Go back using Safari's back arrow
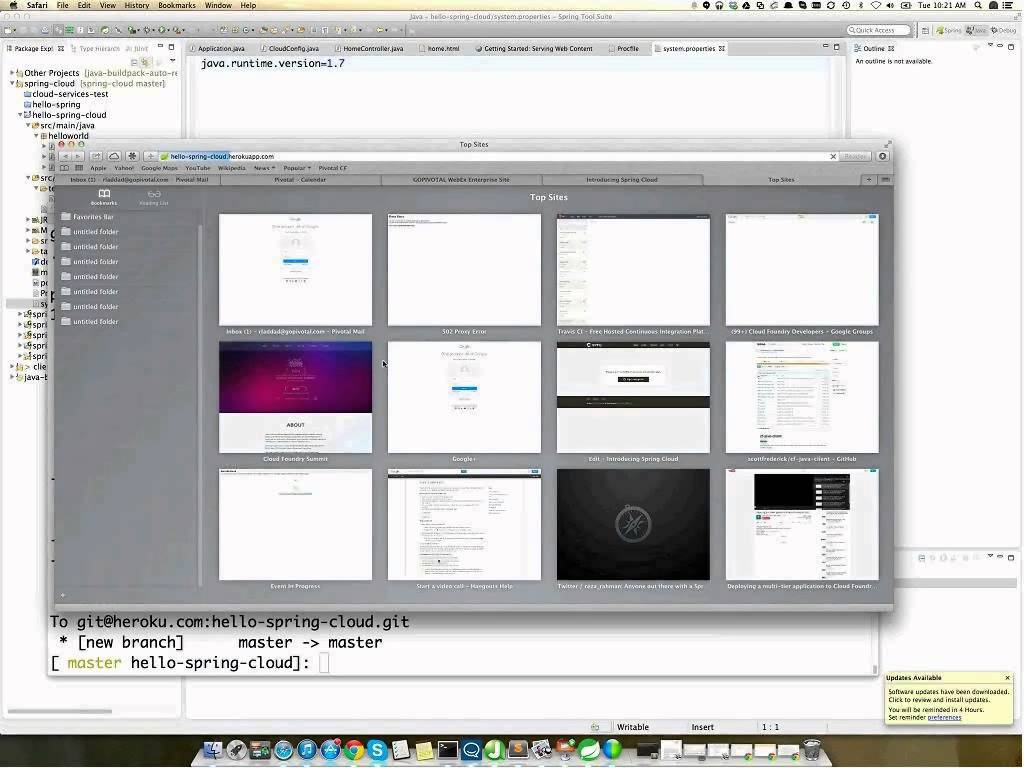 pyautogui.click(x=65, y=156)
